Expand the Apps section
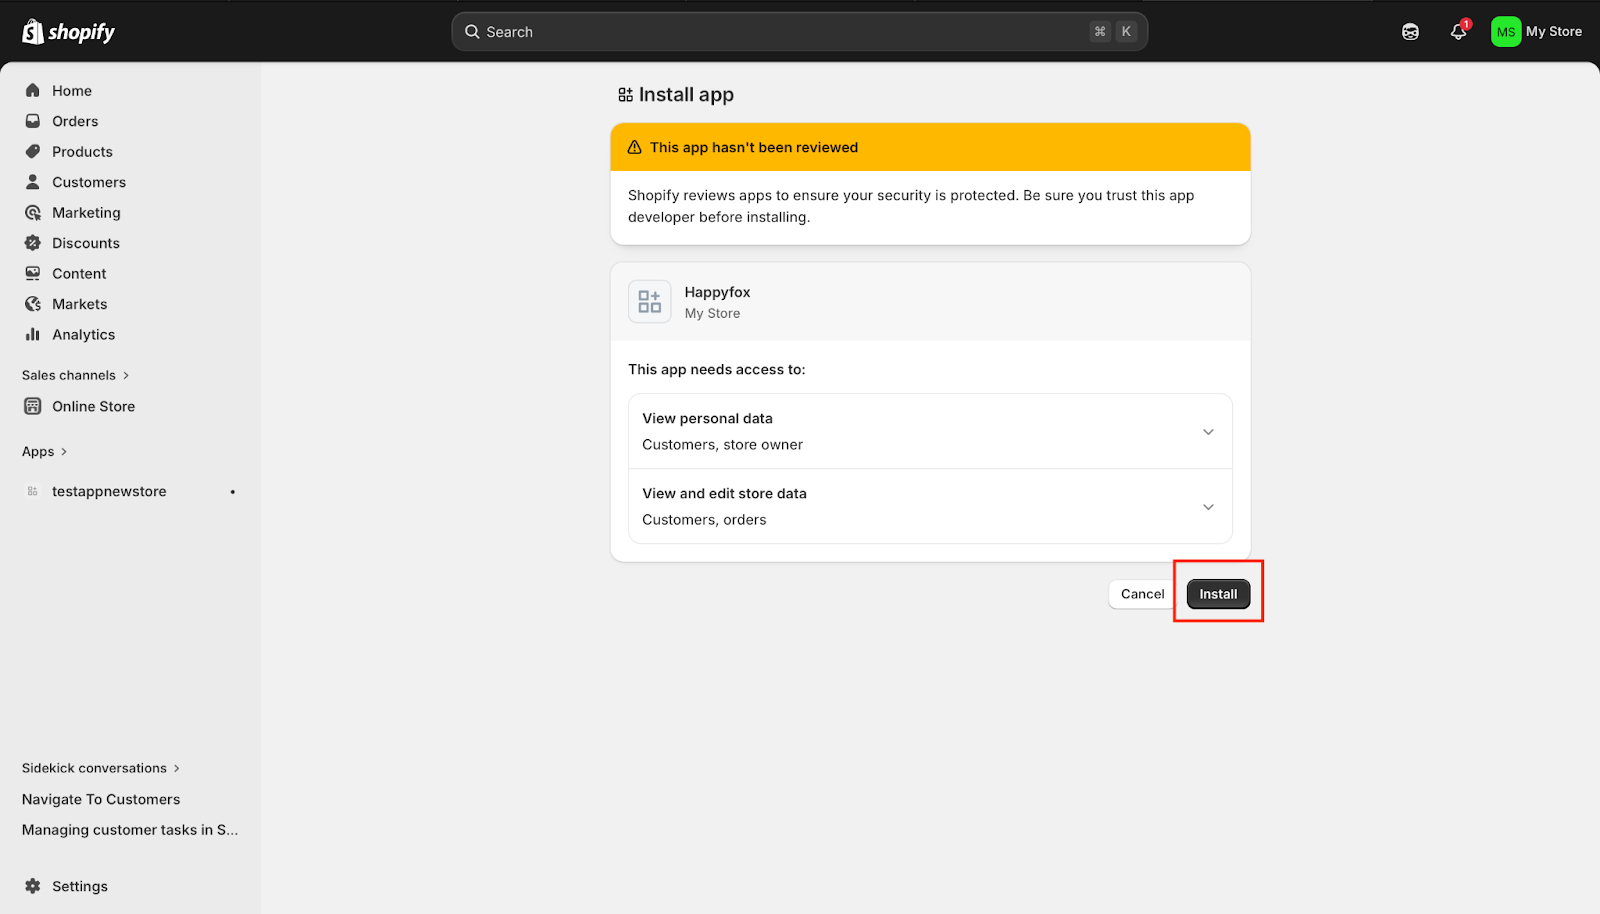The height and width of the screenshot is (914, 1600). [x=45, y=452]
